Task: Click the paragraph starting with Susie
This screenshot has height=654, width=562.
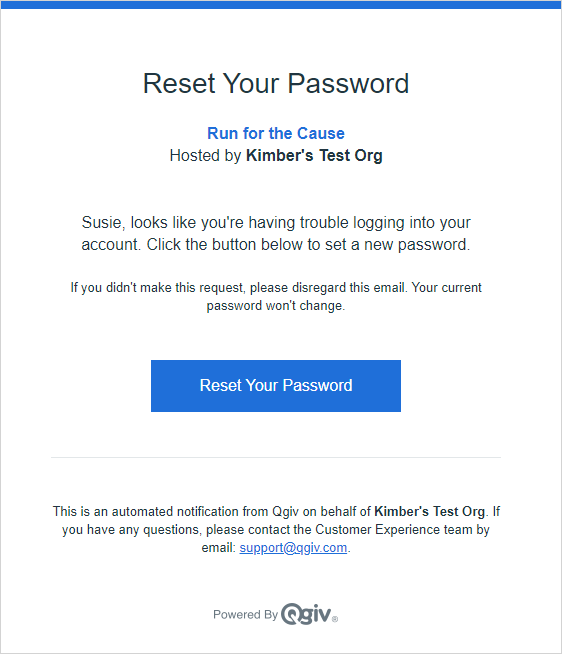Action: coord(276,234)
